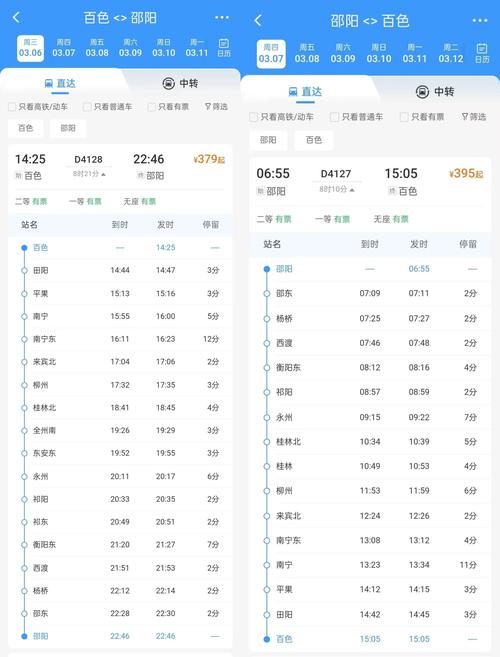Go back from the 百色<>邵阳 screen
500x657 pixels.
click(16, 18)
